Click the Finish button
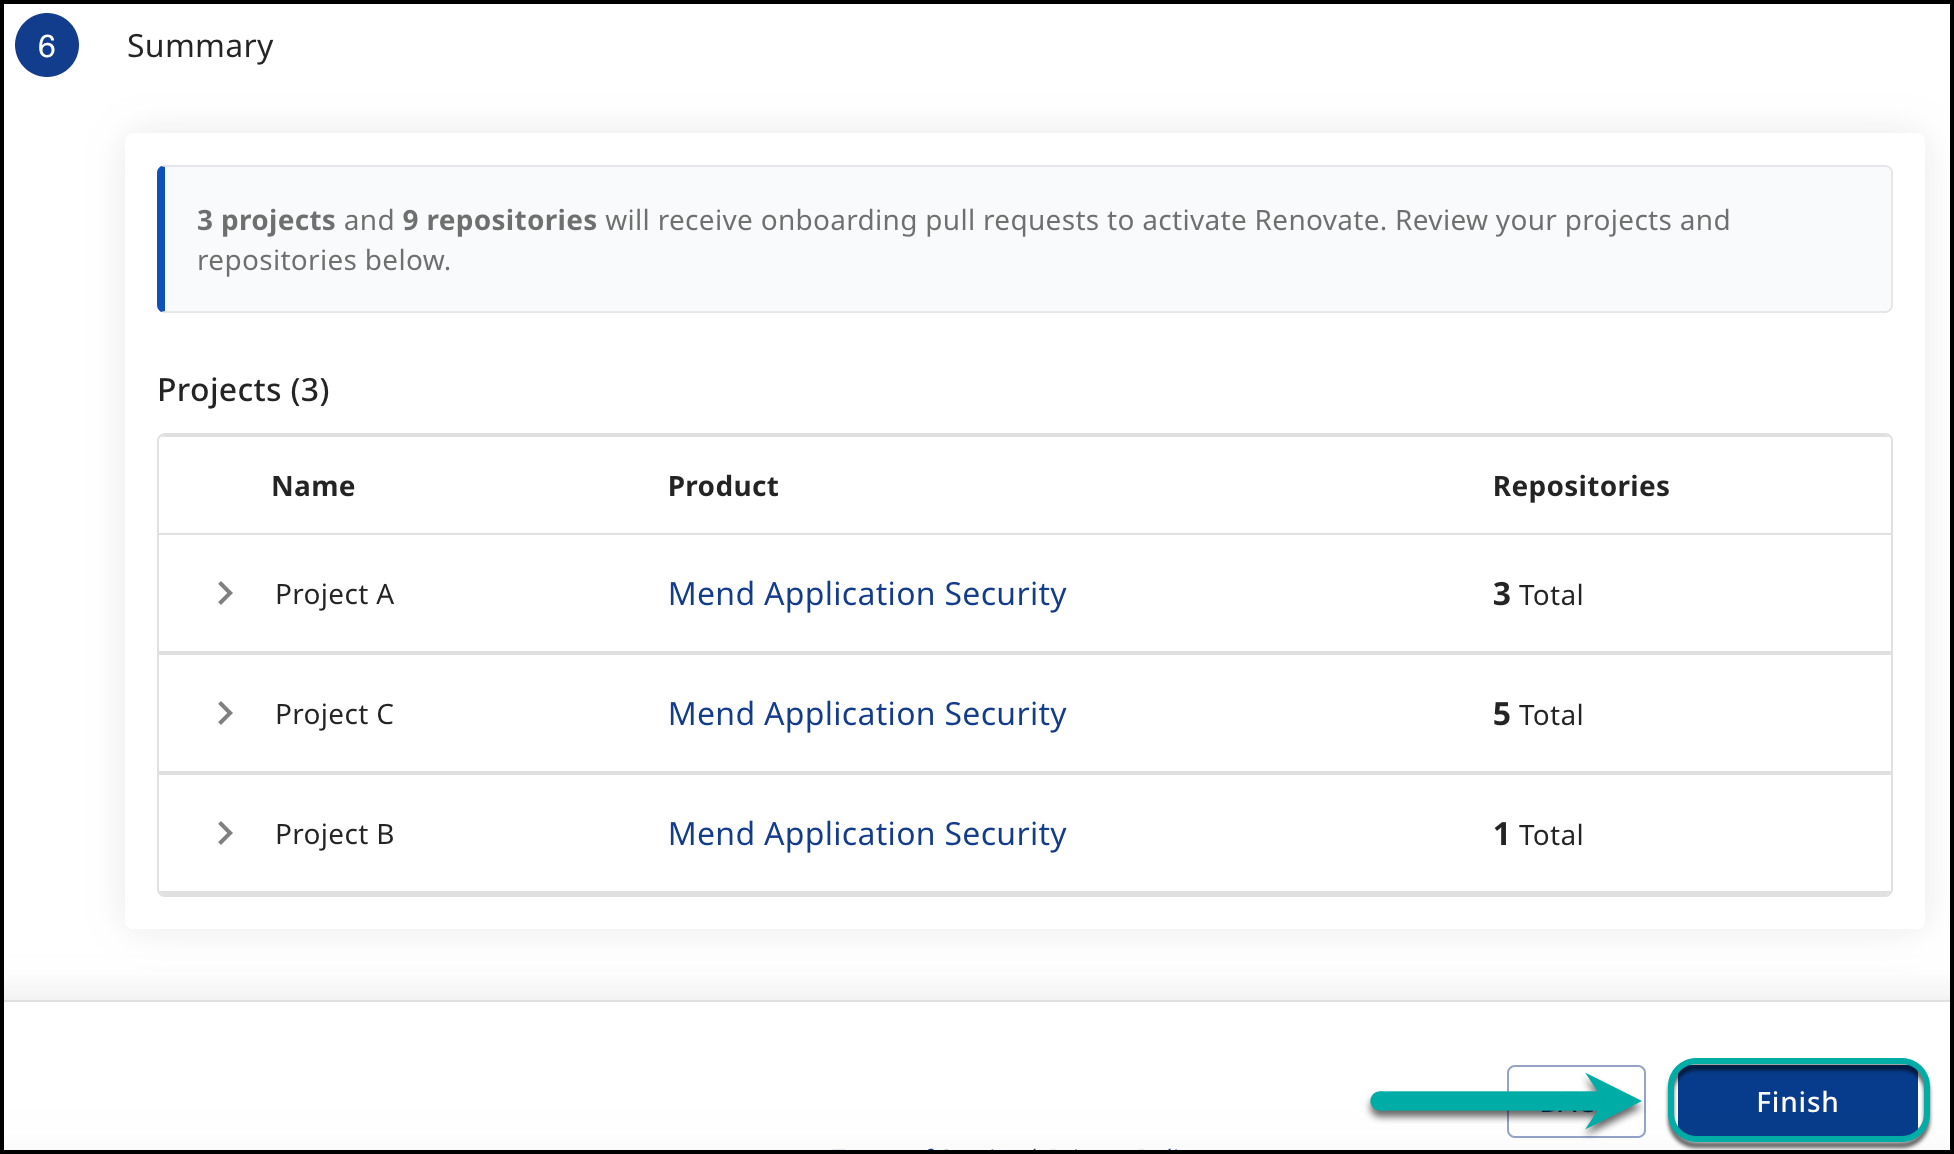The image size is (1954, 1154). (x=1797, y=1101)
